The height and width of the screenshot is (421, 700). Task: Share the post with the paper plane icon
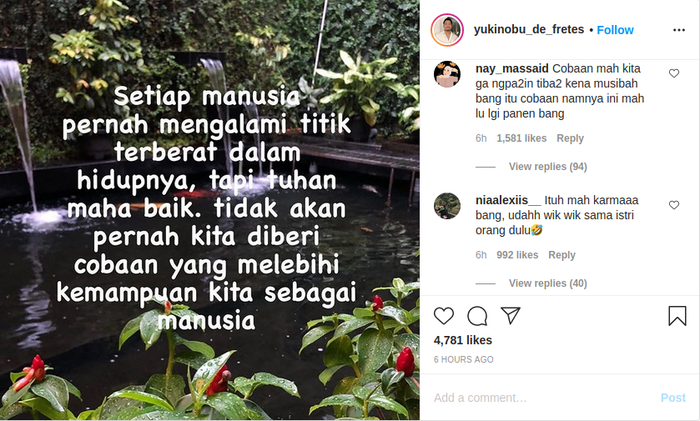point(510,315)
